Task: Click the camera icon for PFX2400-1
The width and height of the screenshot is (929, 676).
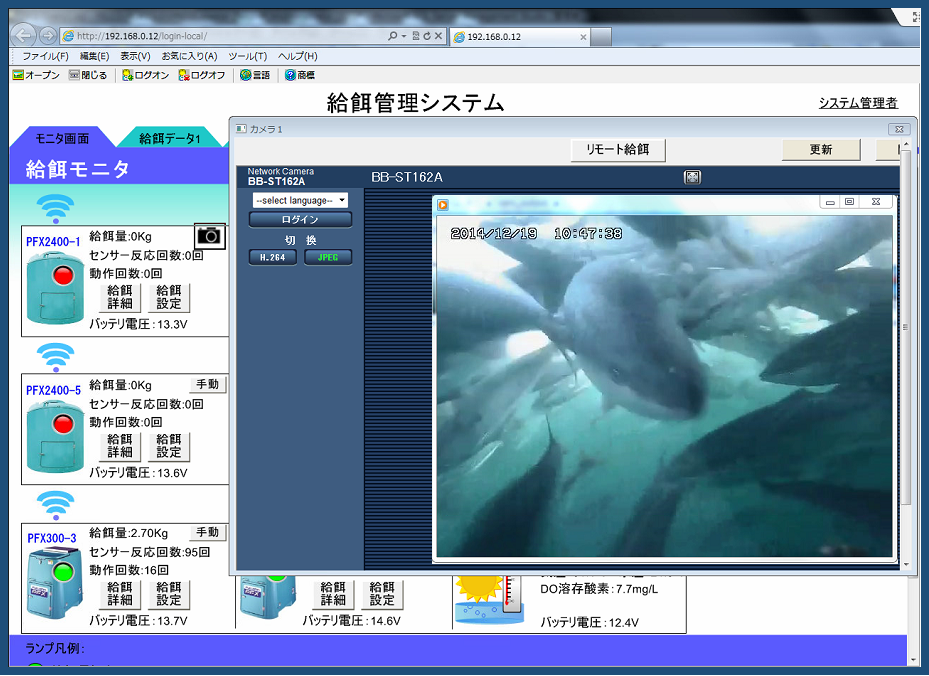Action: [209, 236]
